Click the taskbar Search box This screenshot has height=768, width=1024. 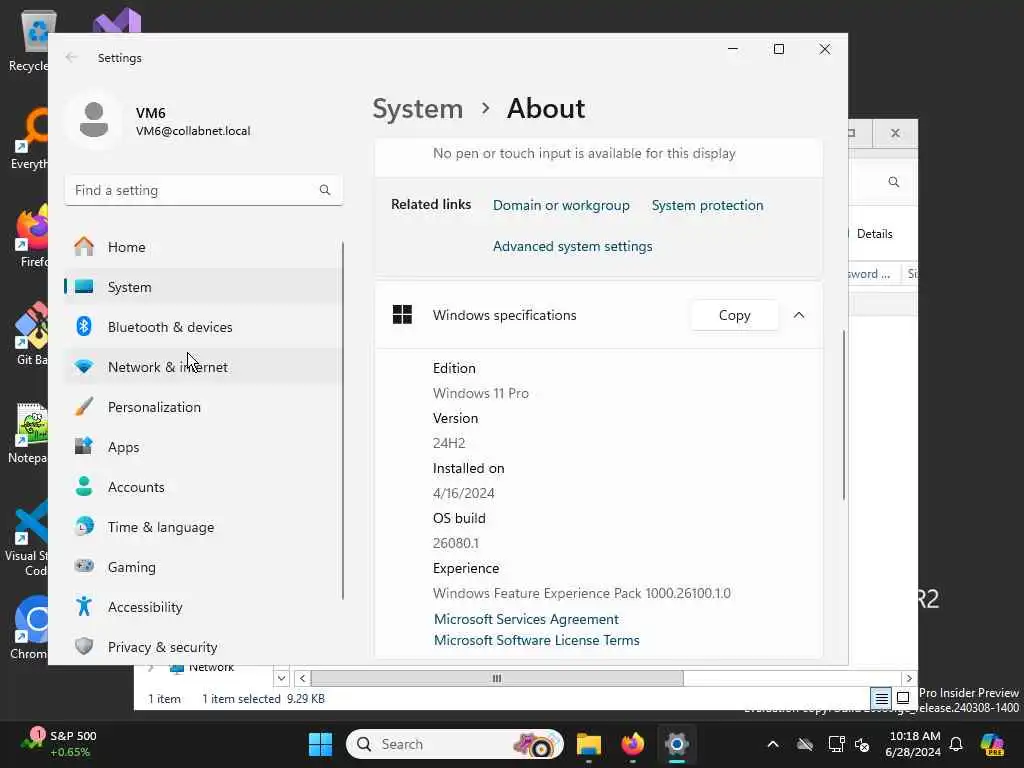click(455, 744)
